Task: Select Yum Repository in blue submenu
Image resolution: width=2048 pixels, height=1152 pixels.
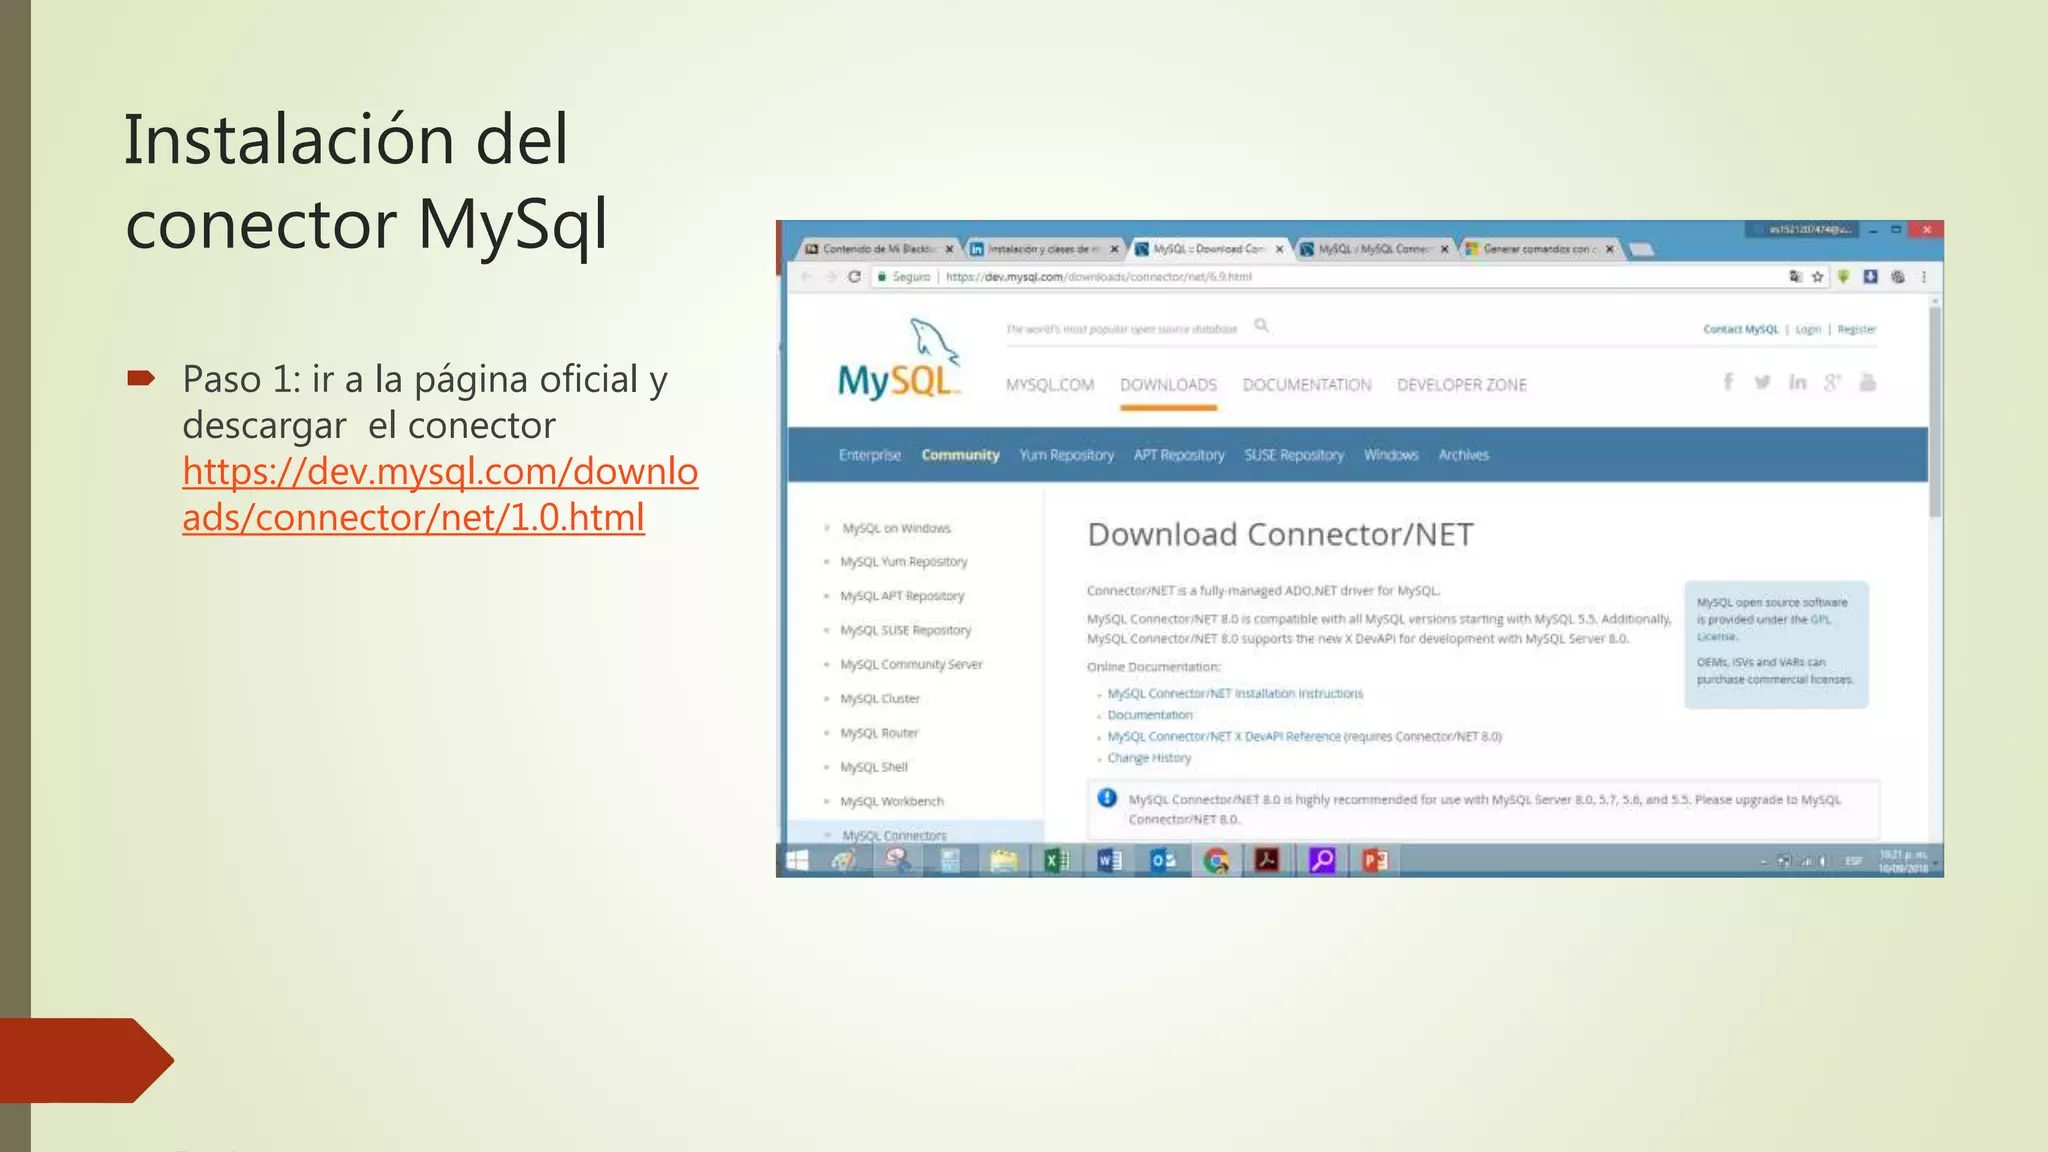Action: (1066, 455)
